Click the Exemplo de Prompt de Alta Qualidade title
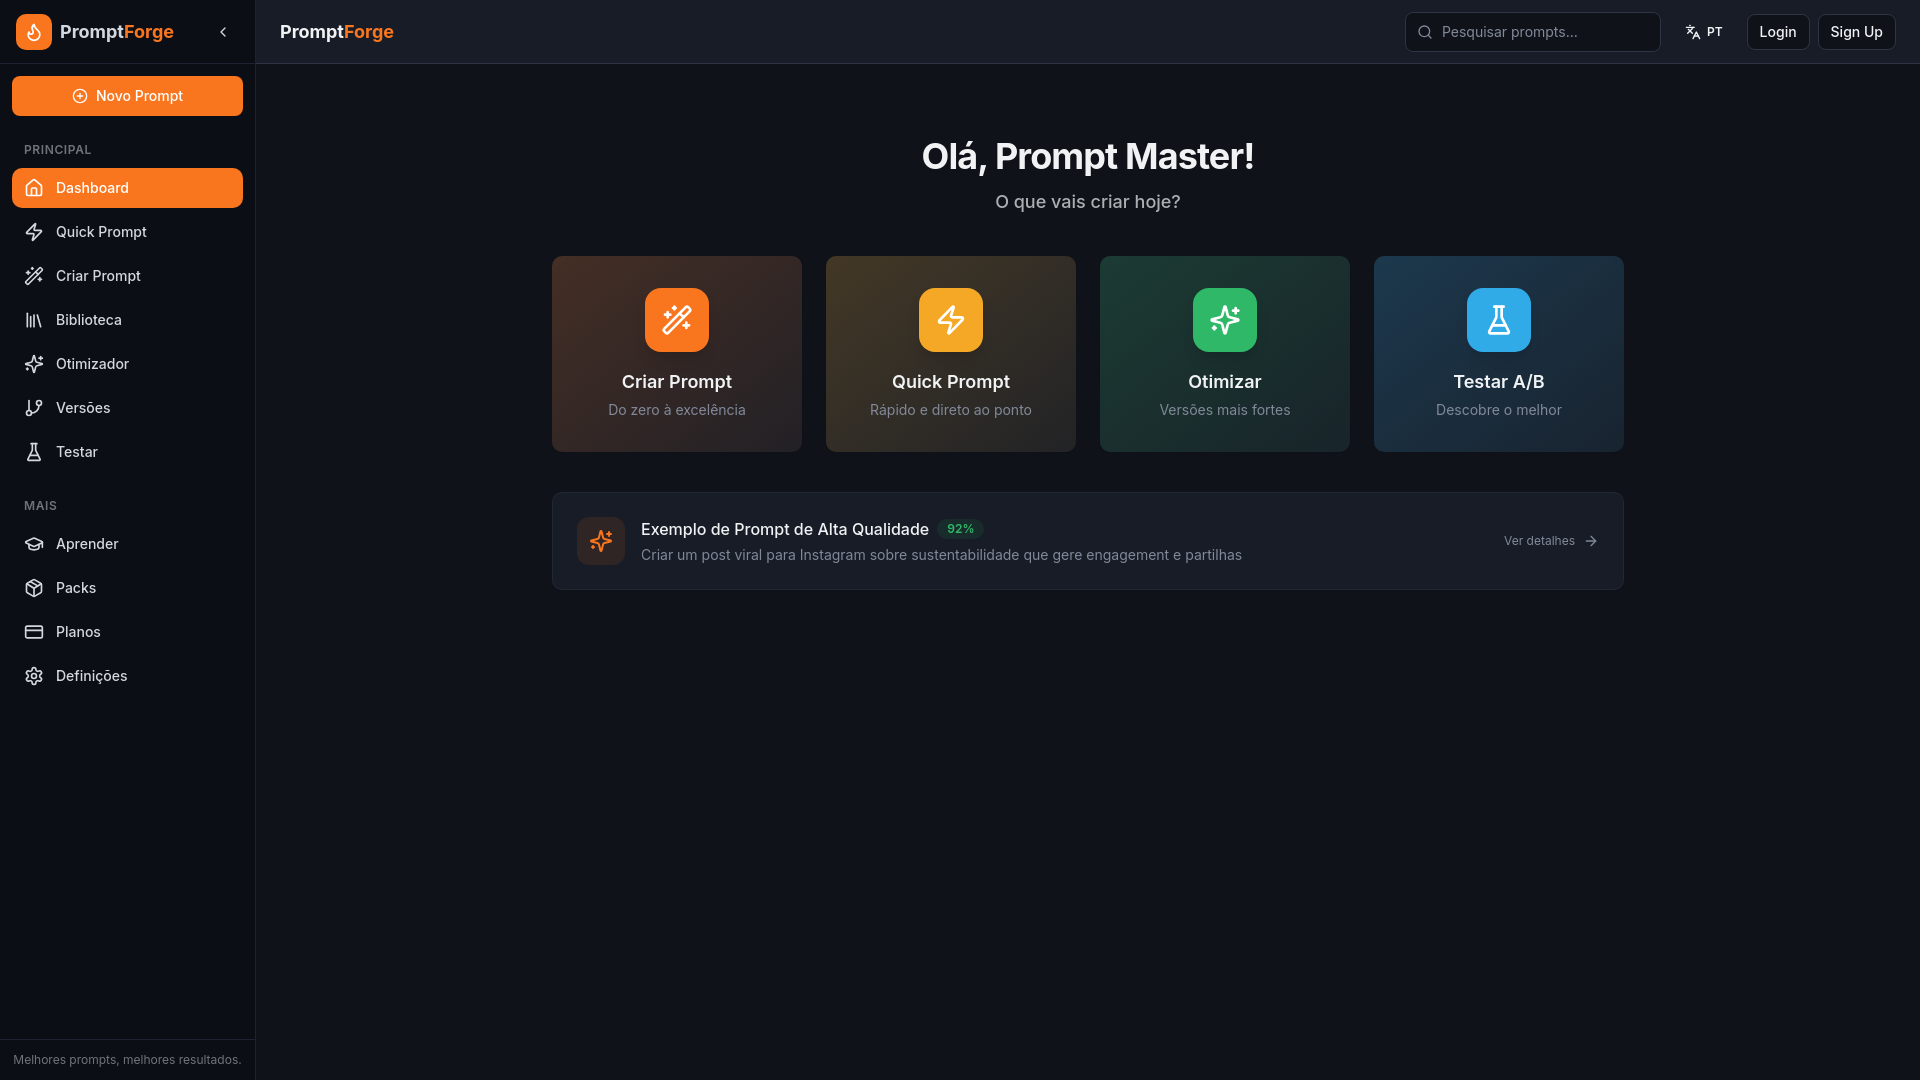The height and width of the screenshot is (1080, 1920). point(785,529)
